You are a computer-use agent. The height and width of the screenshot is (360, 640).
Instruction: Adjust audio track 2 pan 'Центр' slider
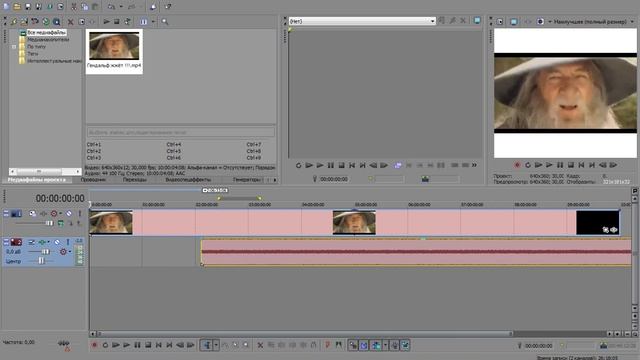[x=41, y=261]
